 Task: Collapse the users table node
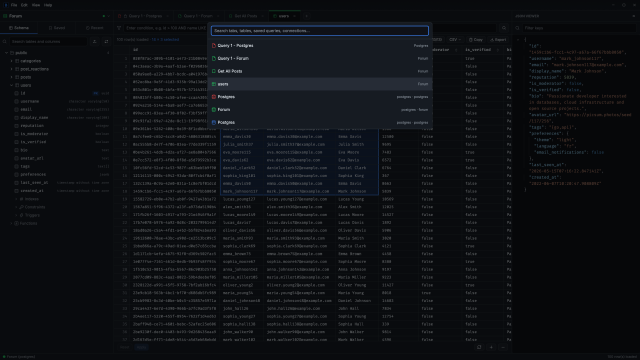[11, 85]
